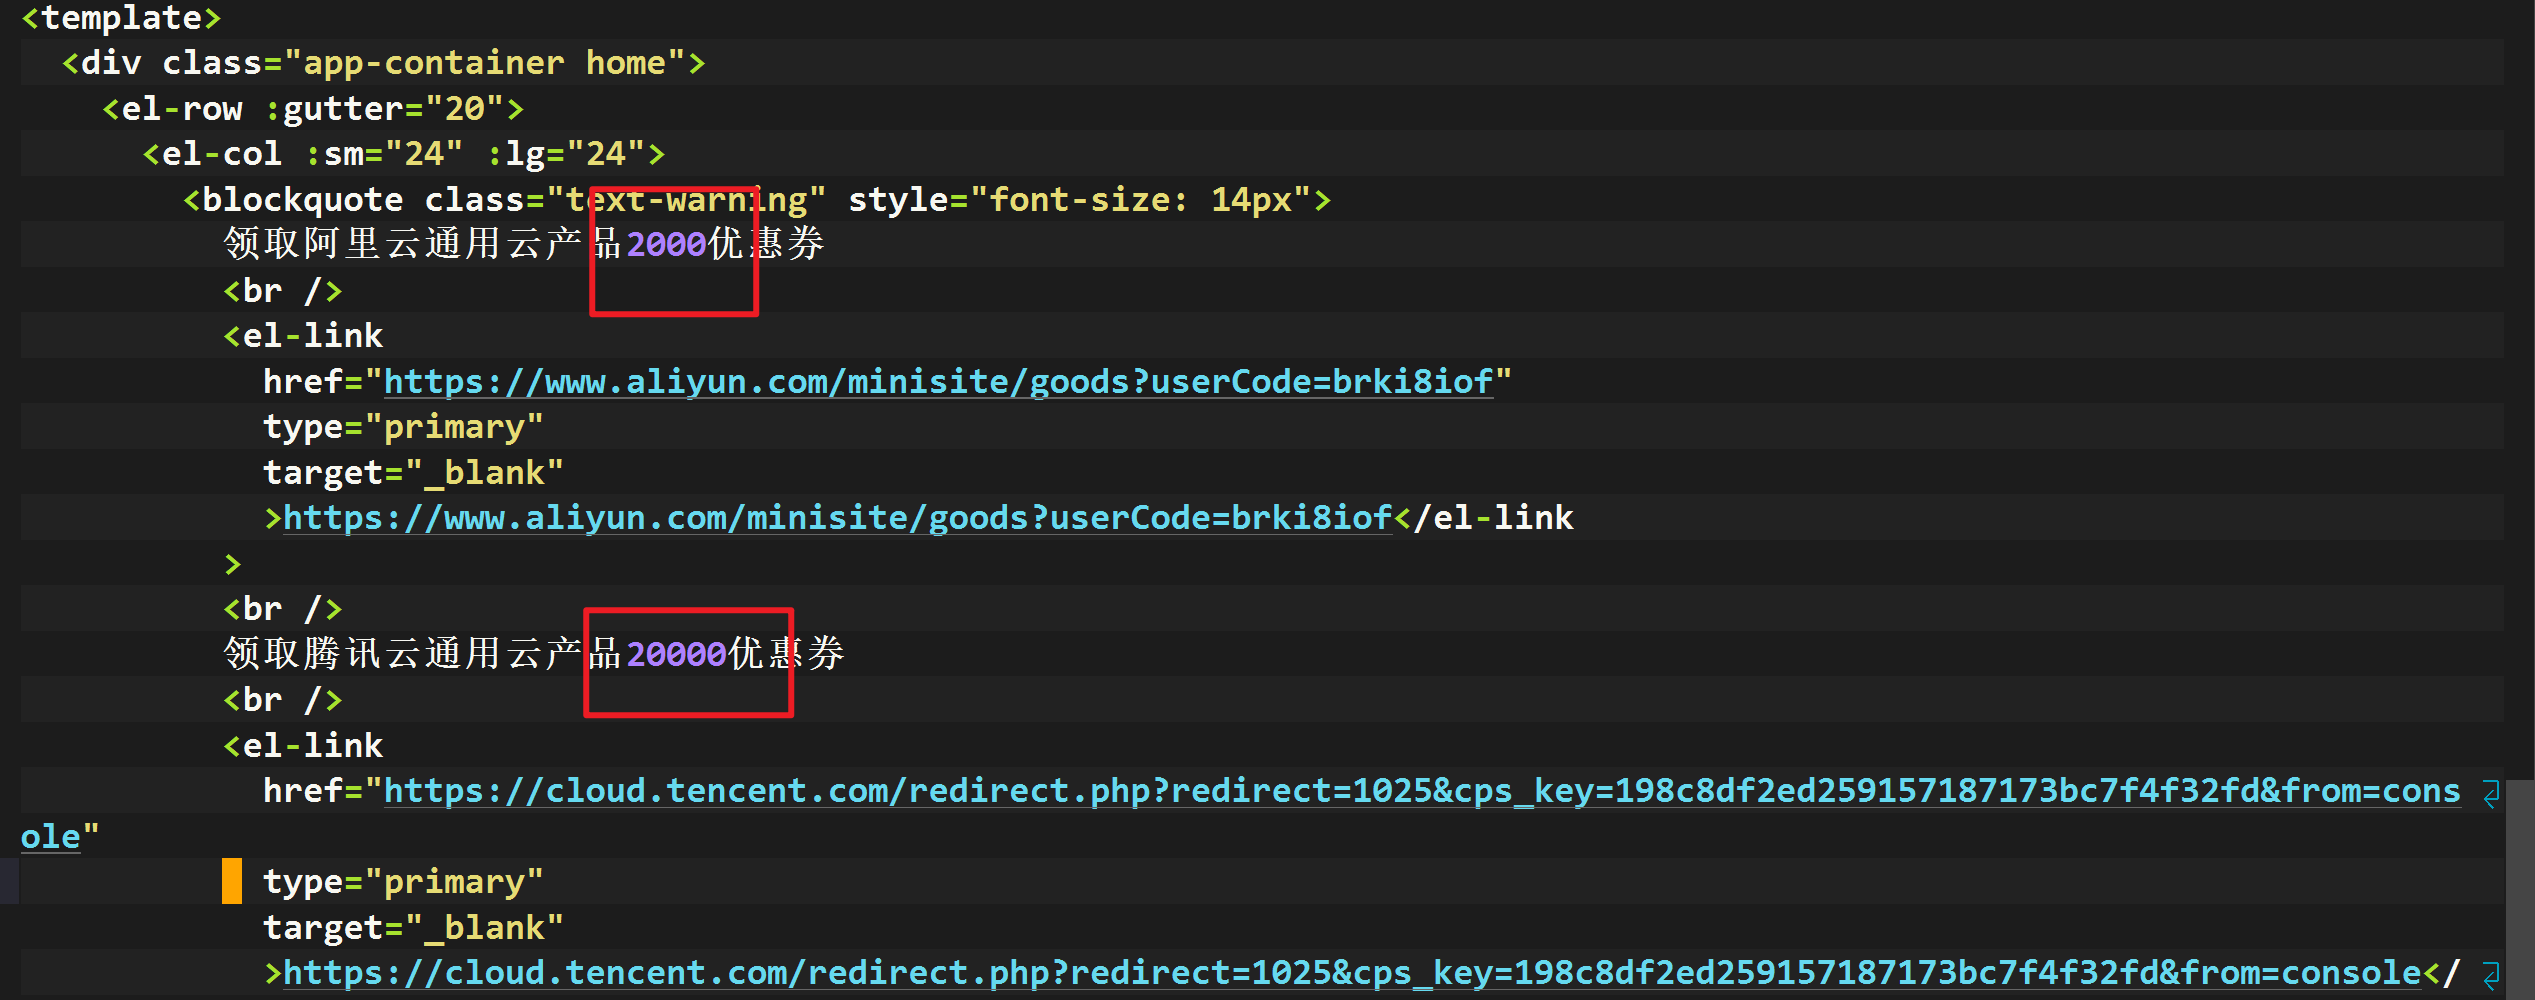Open the cloud.tencent.com URL in the href attribute
This screenshot has height=1000, width=2535.
tap(1422, 791)
